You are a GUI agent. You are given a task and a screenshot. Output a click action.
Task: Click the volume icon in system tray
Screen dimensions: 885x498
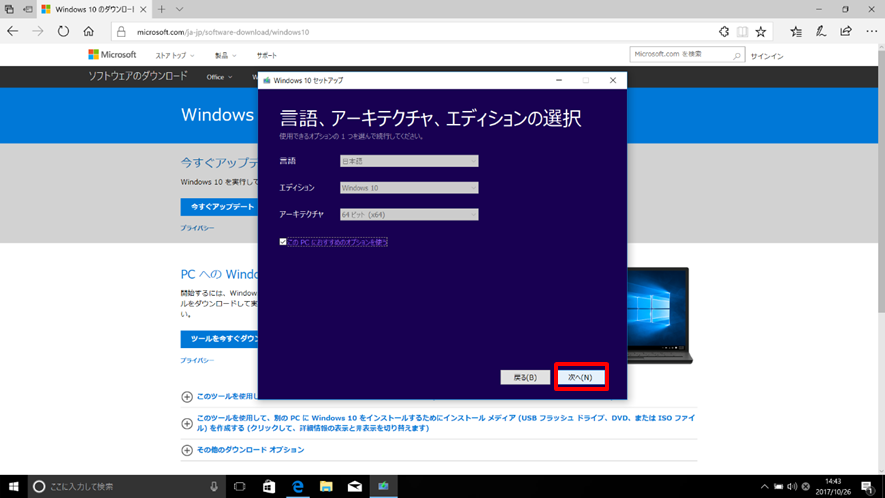[x=792, y=486]
